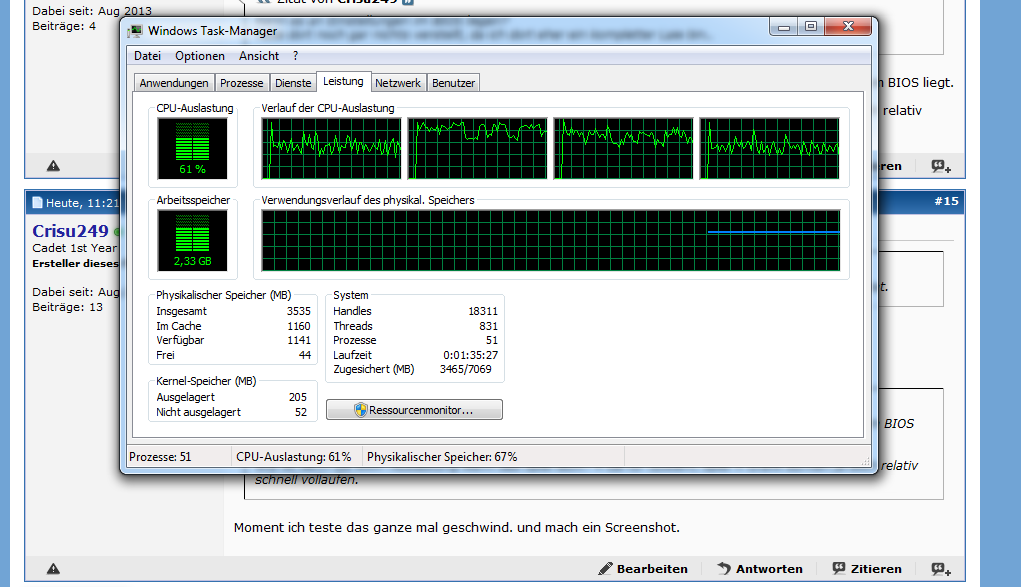Click the Laufzeit value 0:01:35:27

(x=470, y=355)
